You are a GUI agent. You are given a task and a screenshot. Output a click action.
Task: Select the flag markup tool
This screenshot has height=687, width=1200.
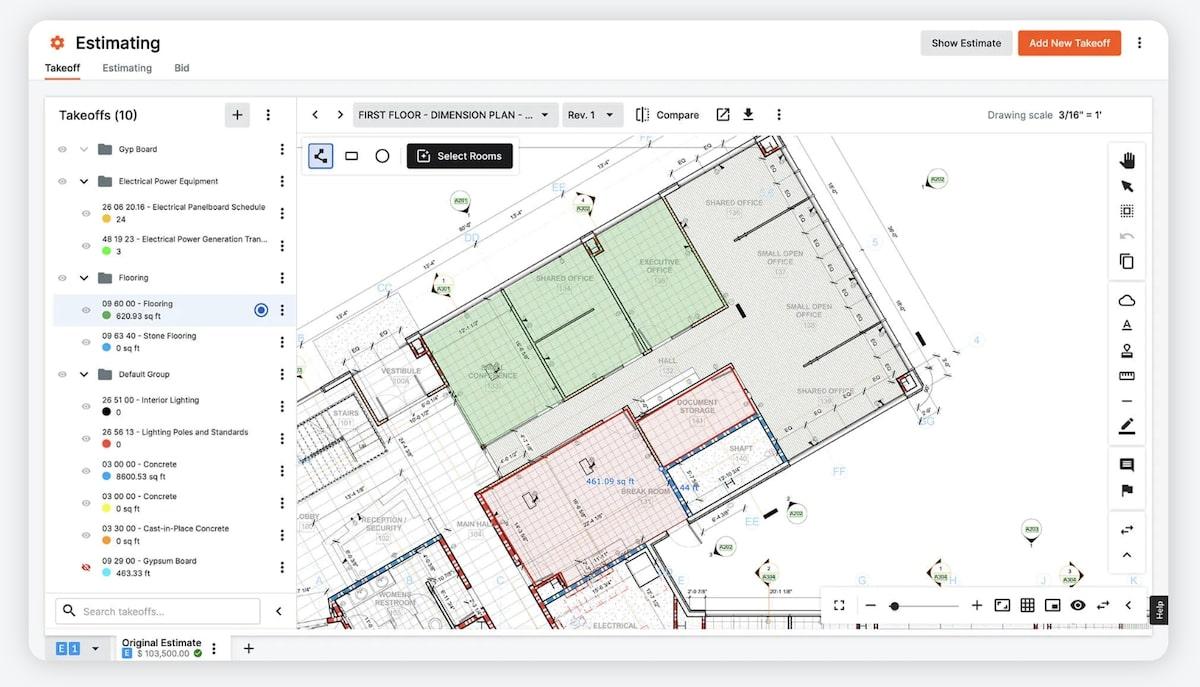pyautogui.click(x=1126, y=490)
